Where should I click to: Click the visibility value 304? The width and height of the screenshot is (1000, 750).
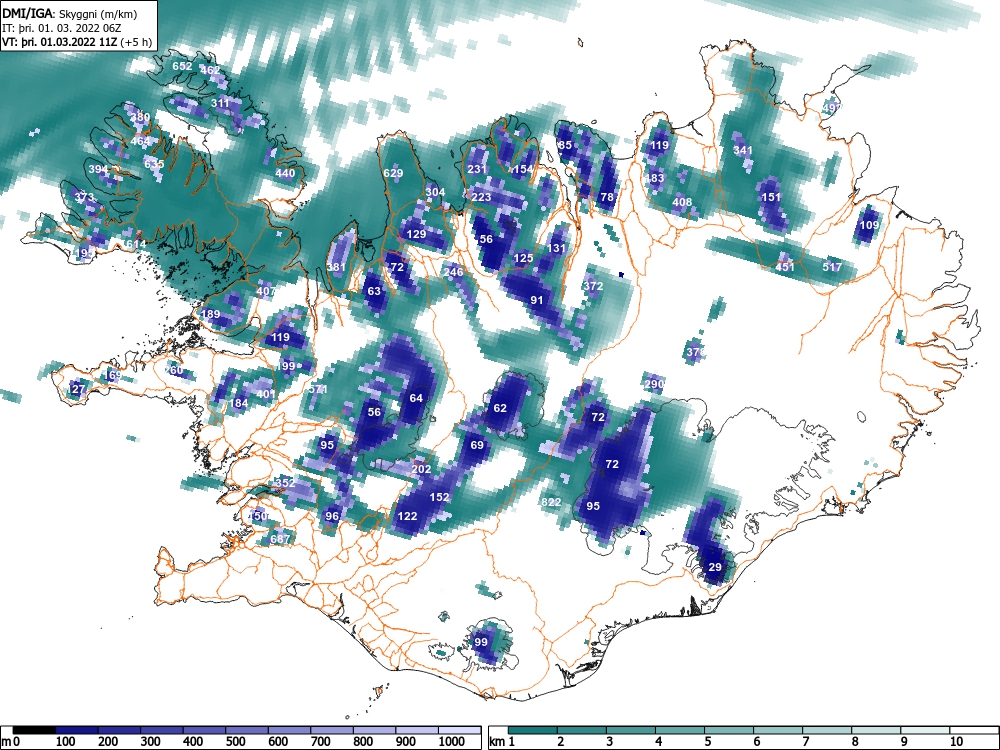[436, 192]
